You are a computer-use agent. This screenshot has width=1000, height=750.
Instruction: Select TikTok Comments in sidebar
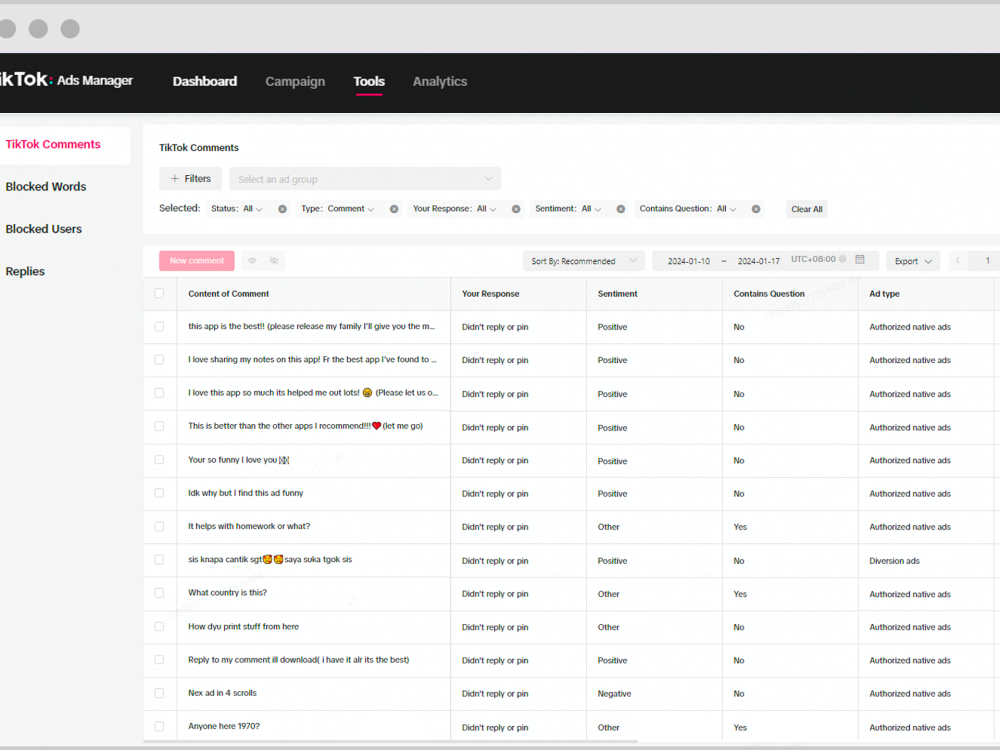tap(53, 145)
